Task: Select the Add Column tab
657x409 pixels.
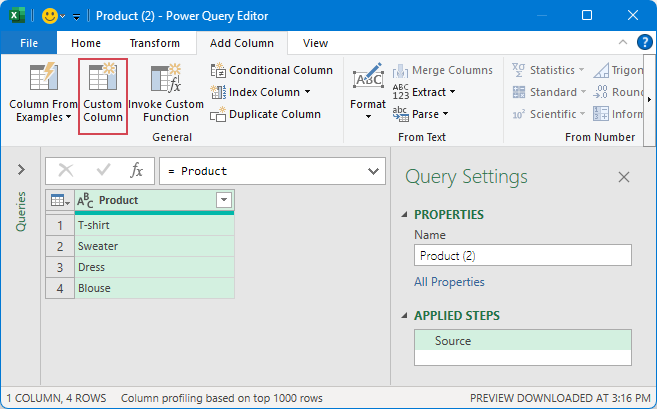Action: [x=242, y=43]
